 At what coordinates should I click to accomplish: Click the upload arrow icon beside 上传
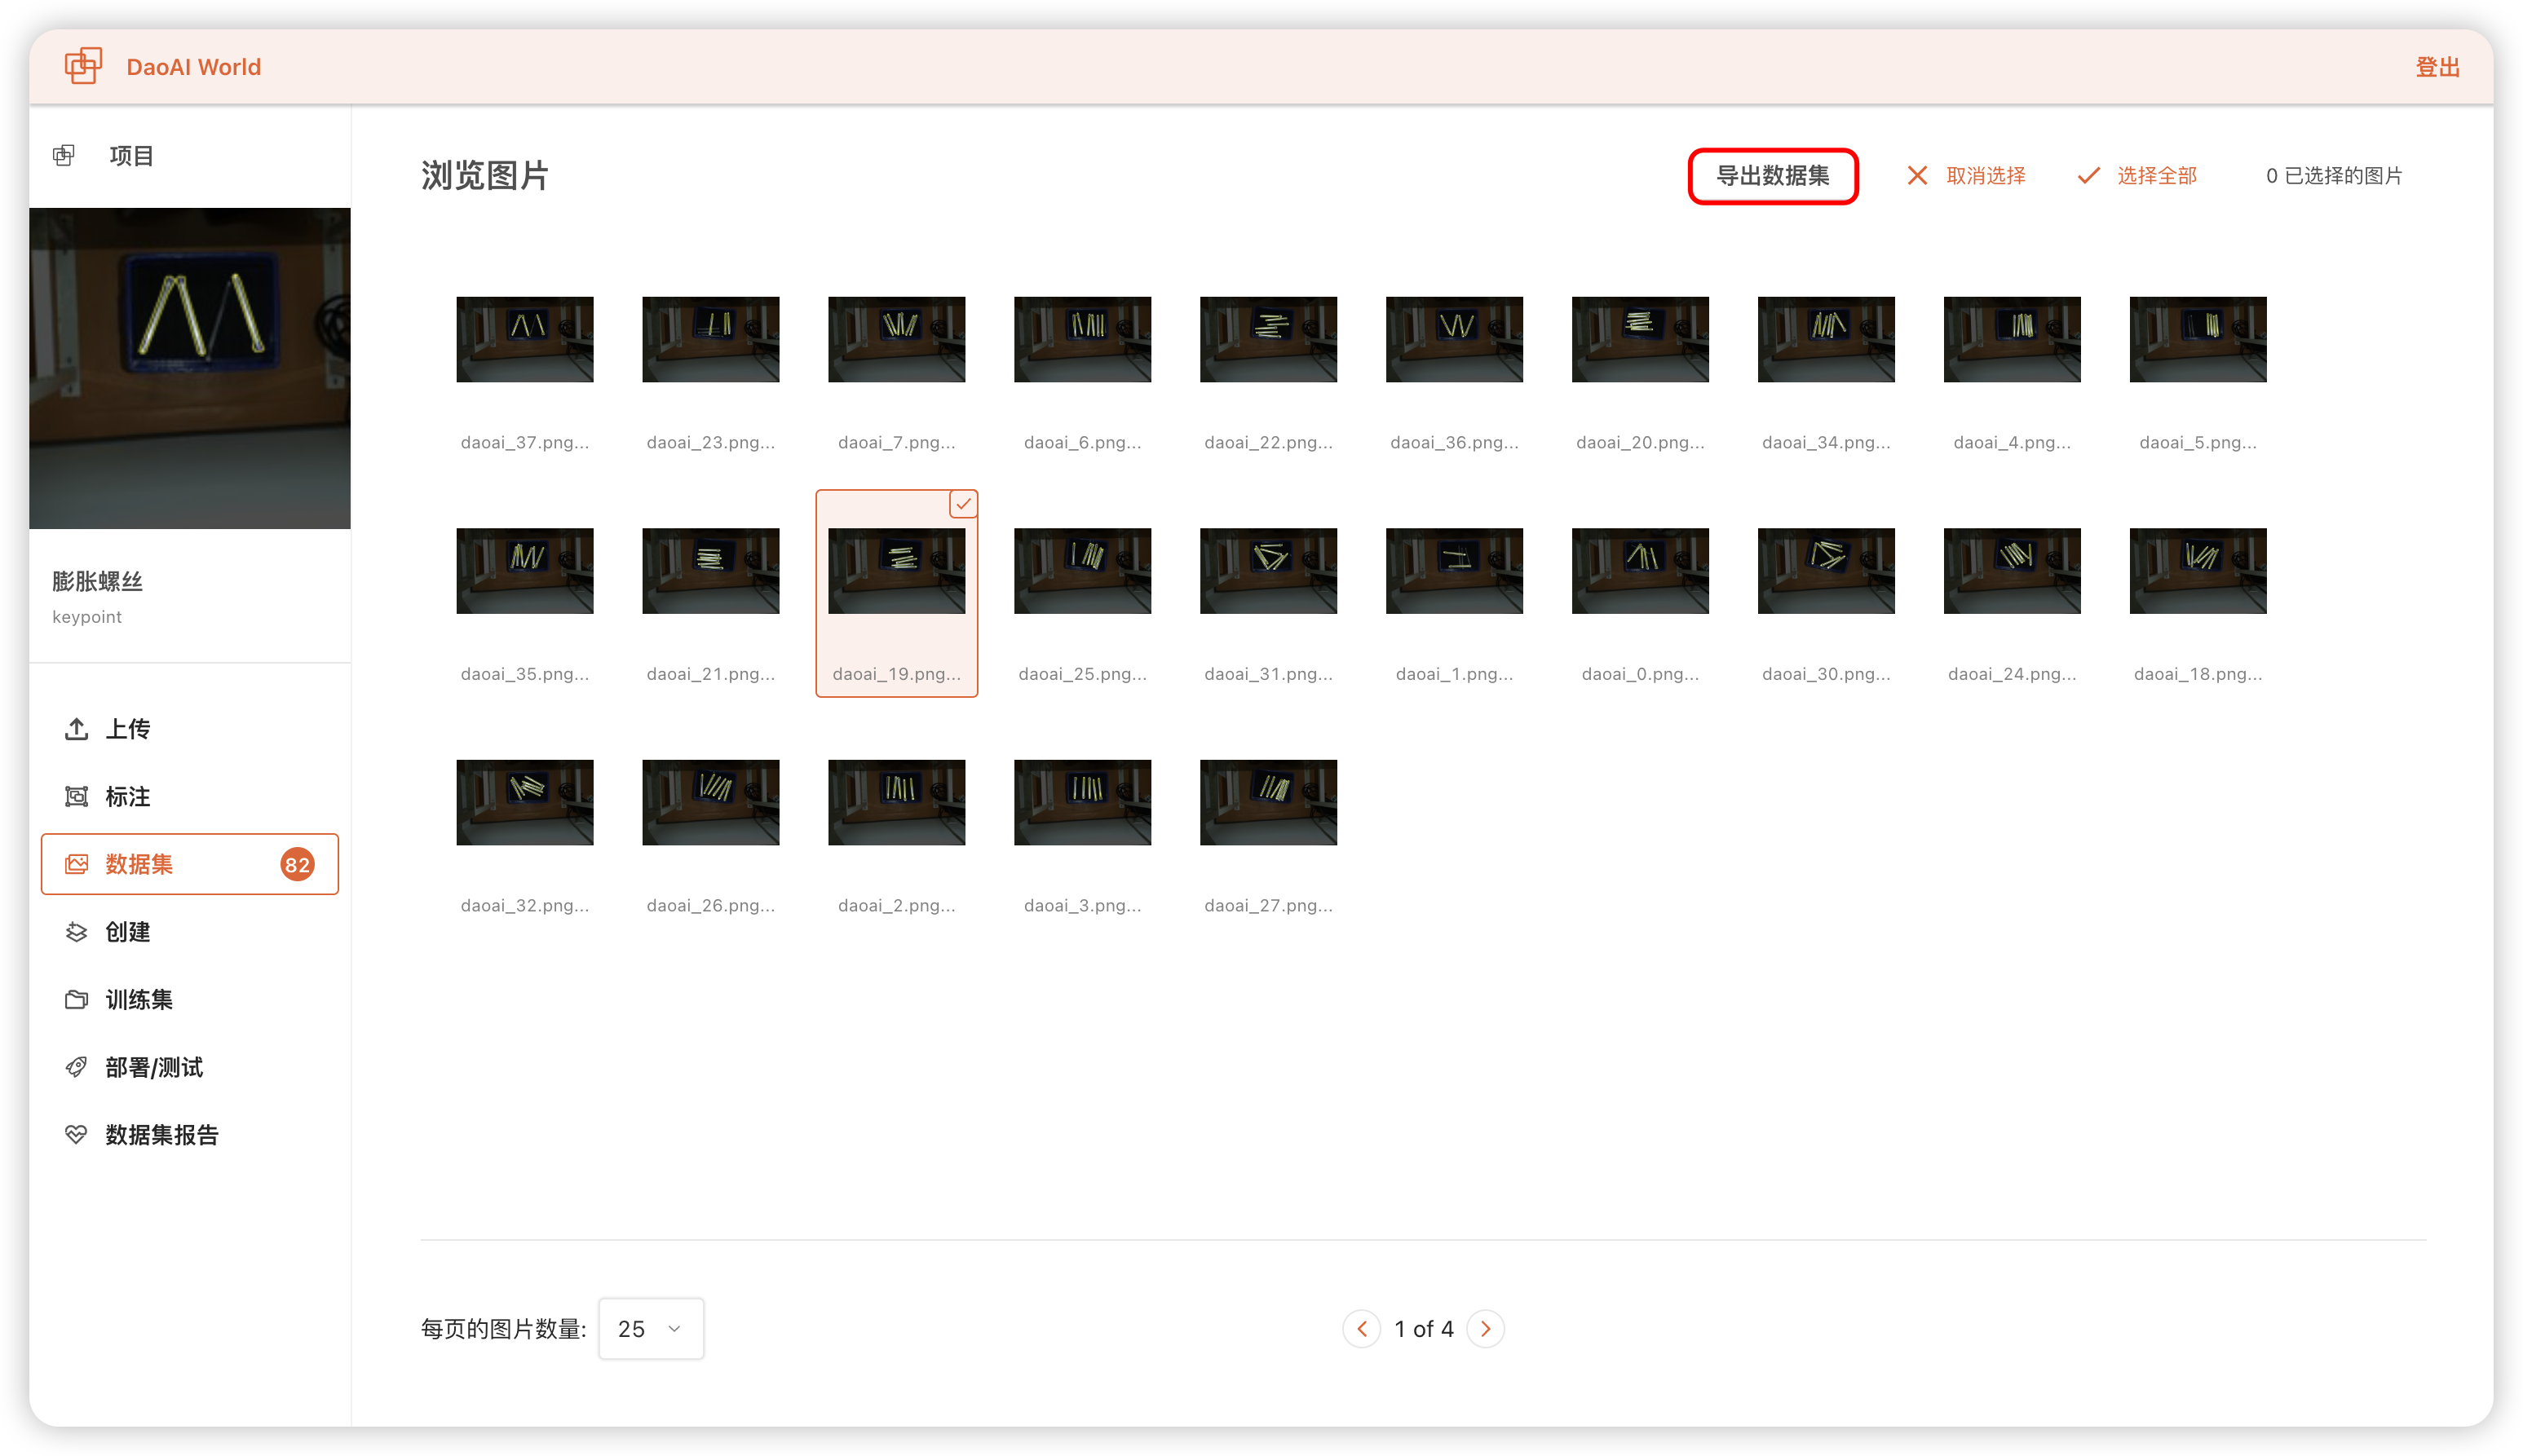point(76,729)
